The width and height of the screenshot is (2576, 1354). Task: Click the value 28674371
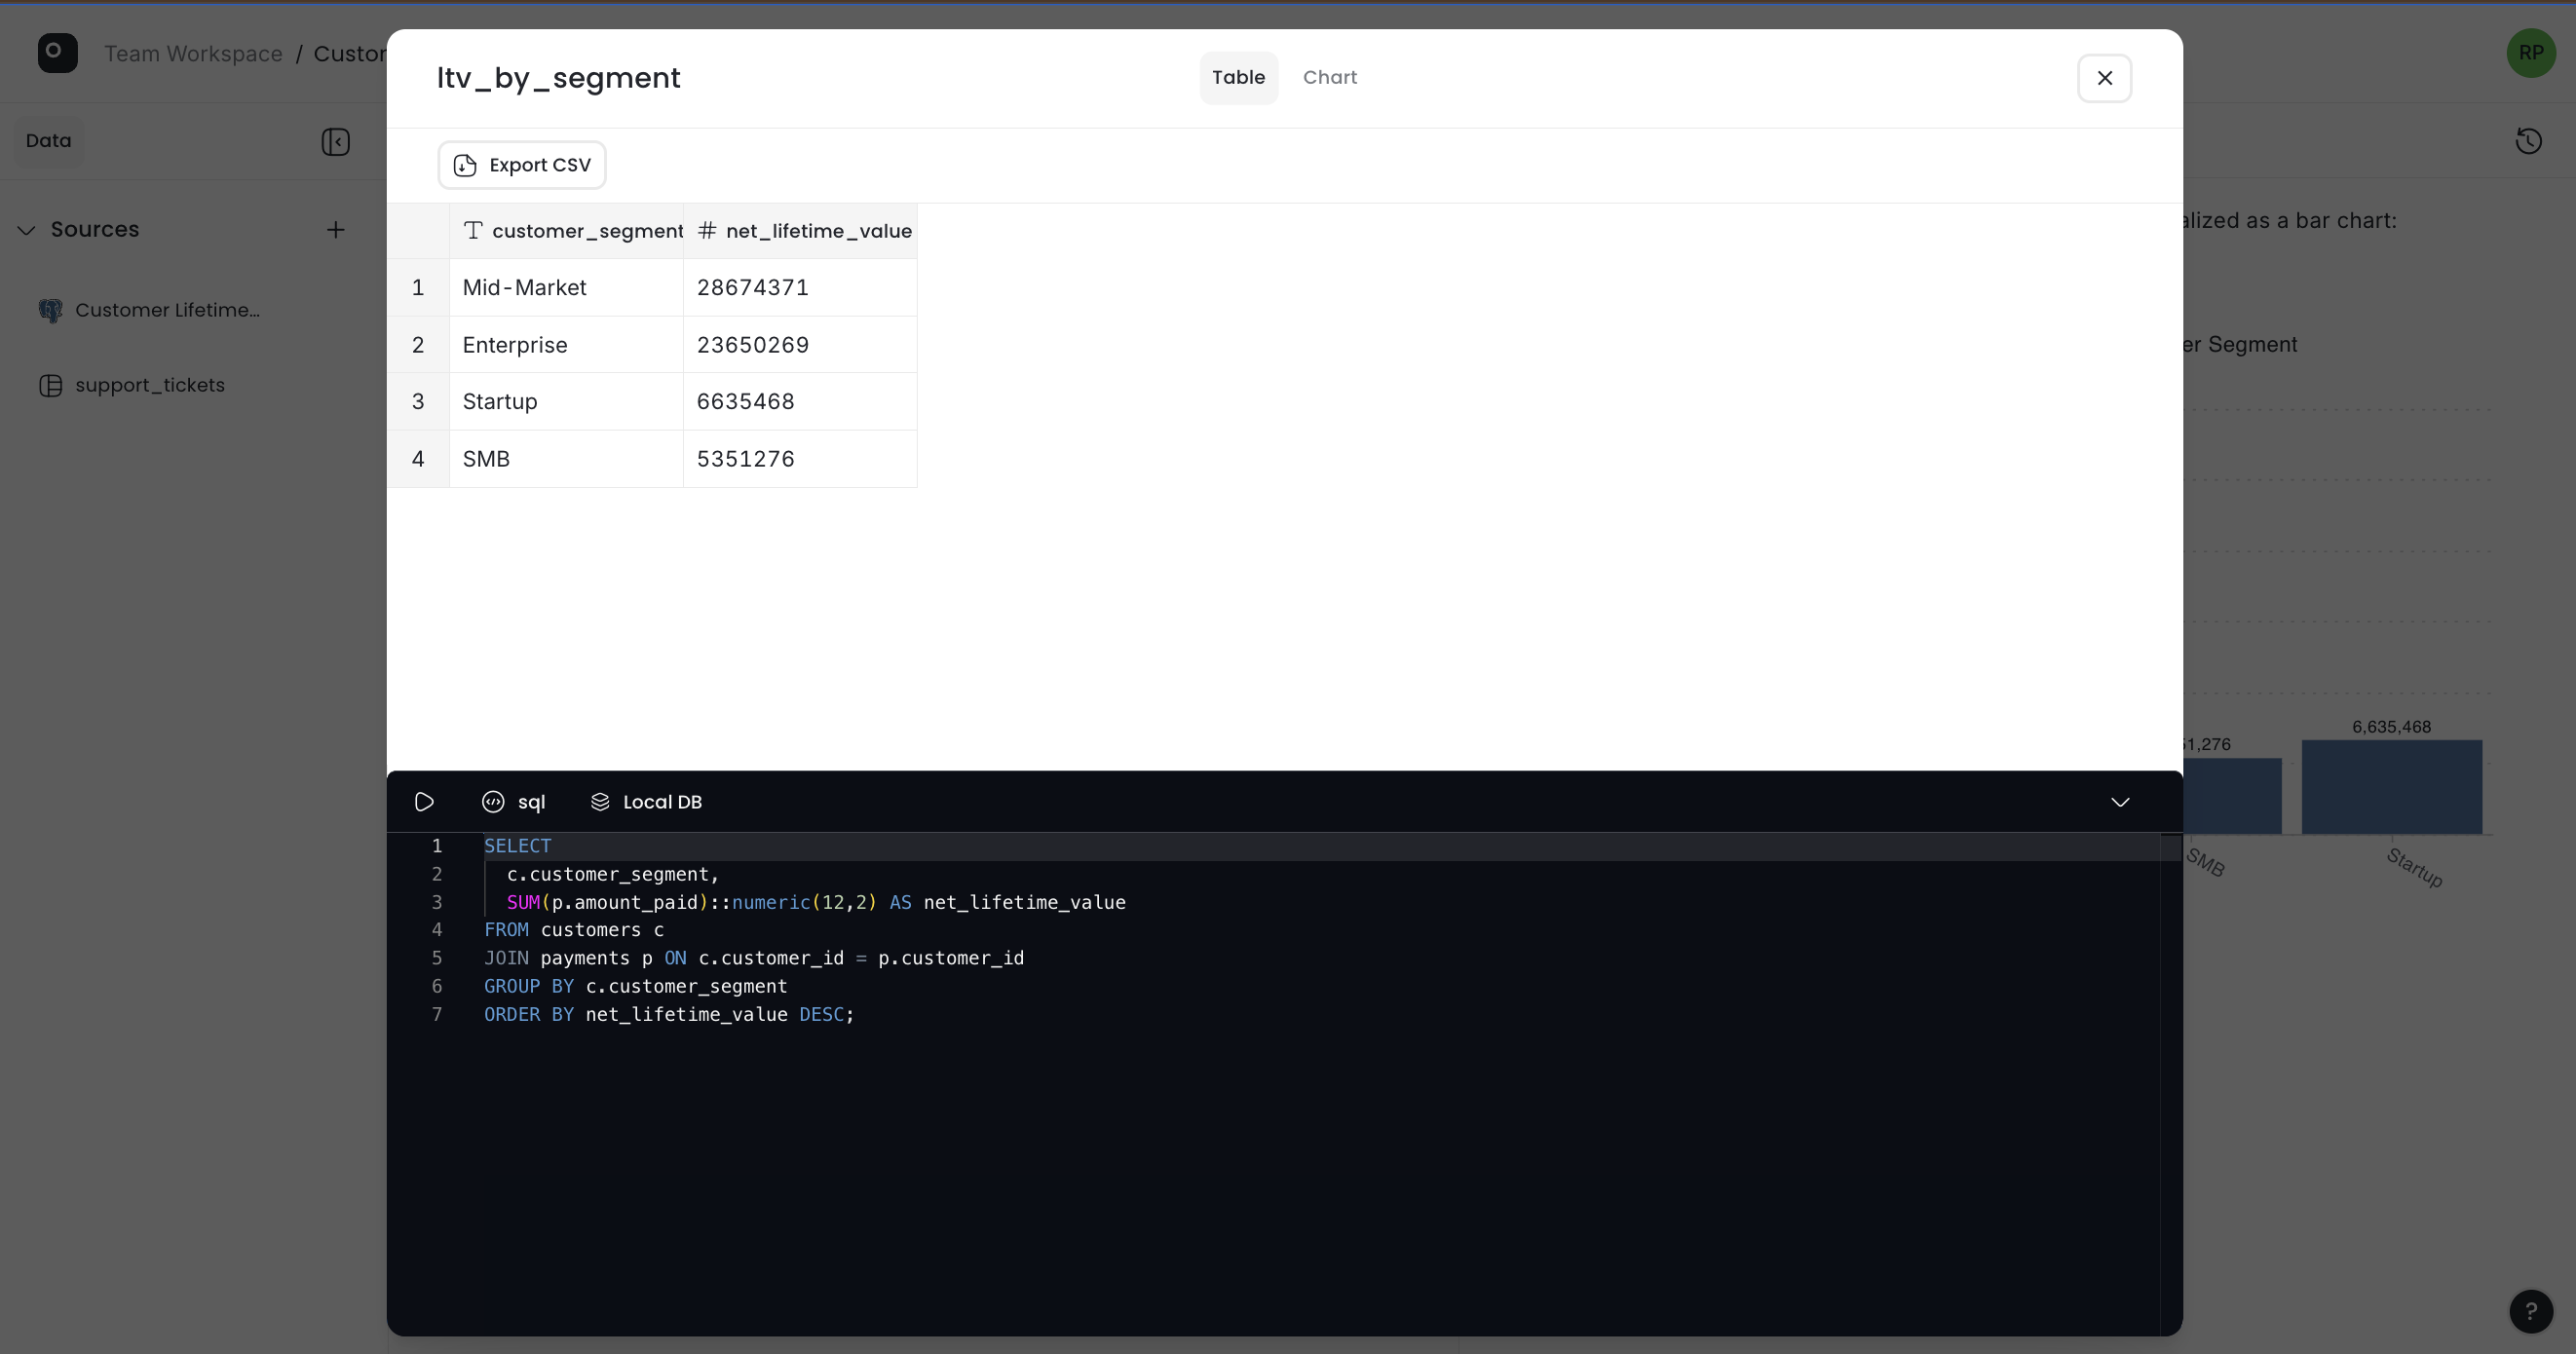800,288
